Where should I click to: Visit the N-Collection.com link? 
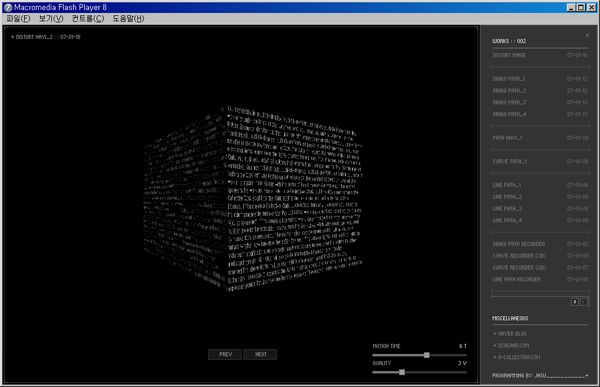(x=517, y=357)
